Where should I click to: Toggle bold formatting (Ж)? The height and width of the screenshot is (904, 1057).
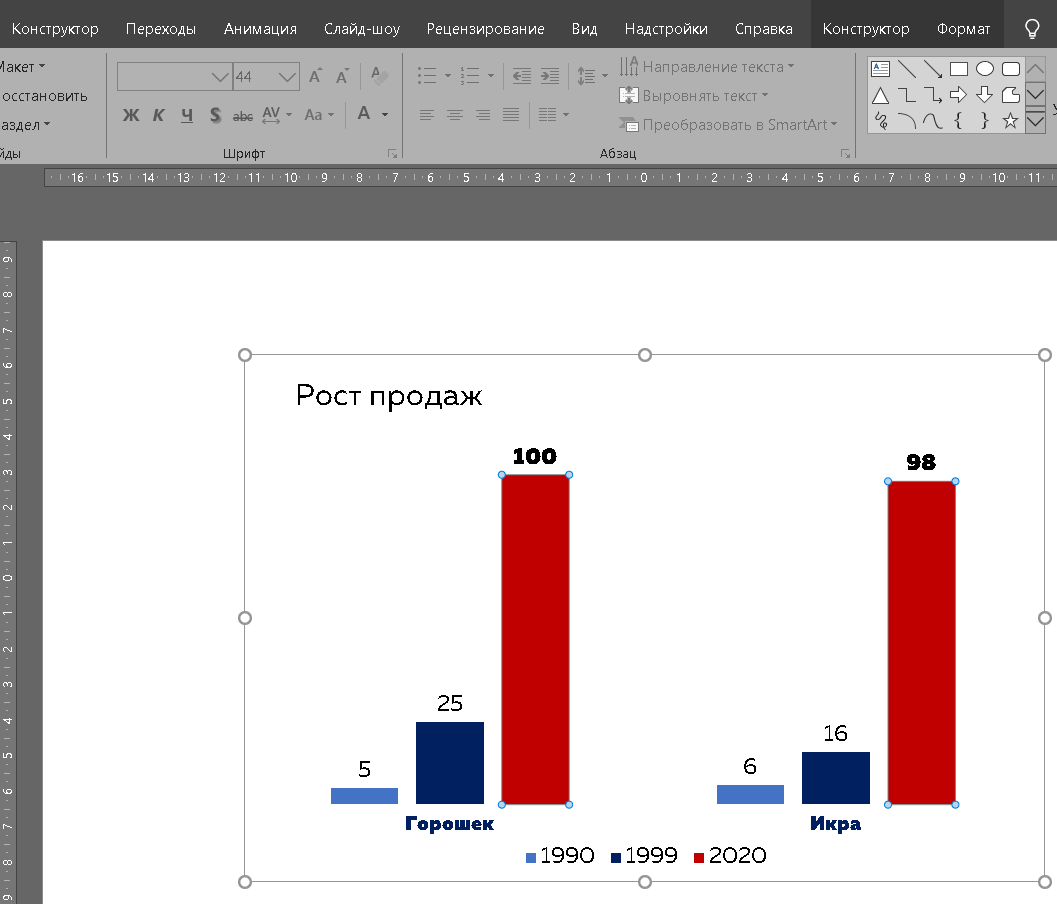point(131,115)
